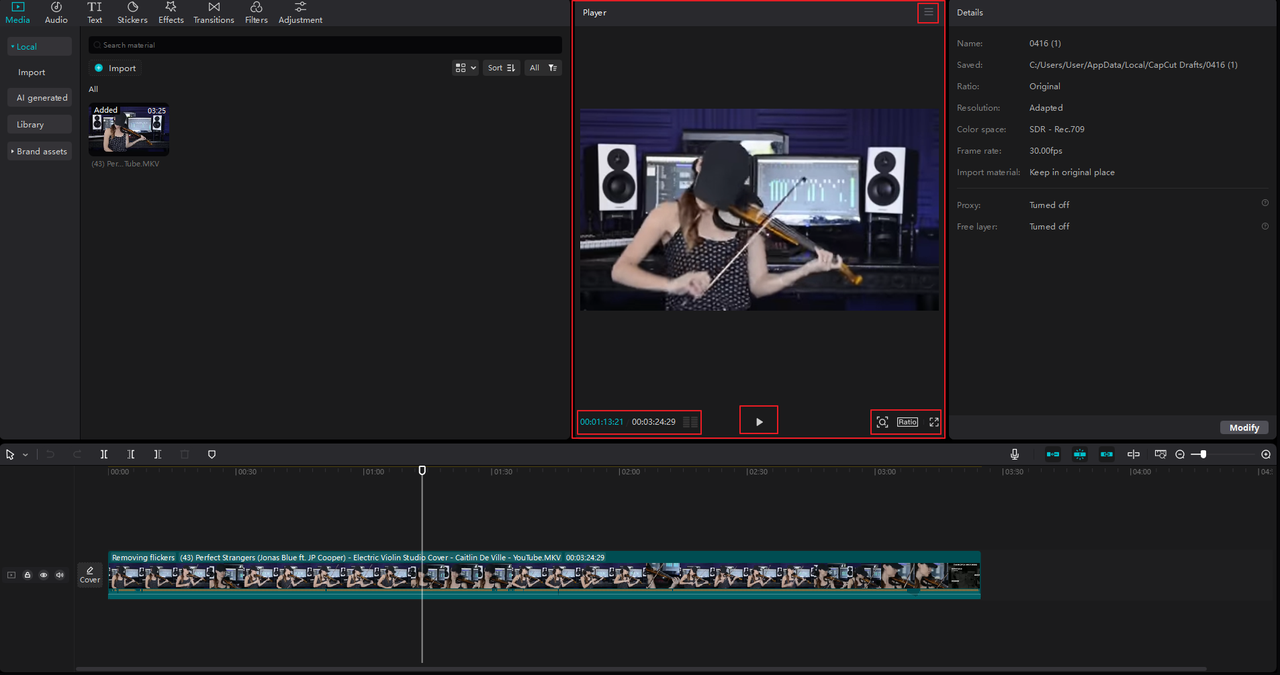The image size is (1280, 675).
Task: Click the fullscreen icon in Player
Action: (934, 422)
